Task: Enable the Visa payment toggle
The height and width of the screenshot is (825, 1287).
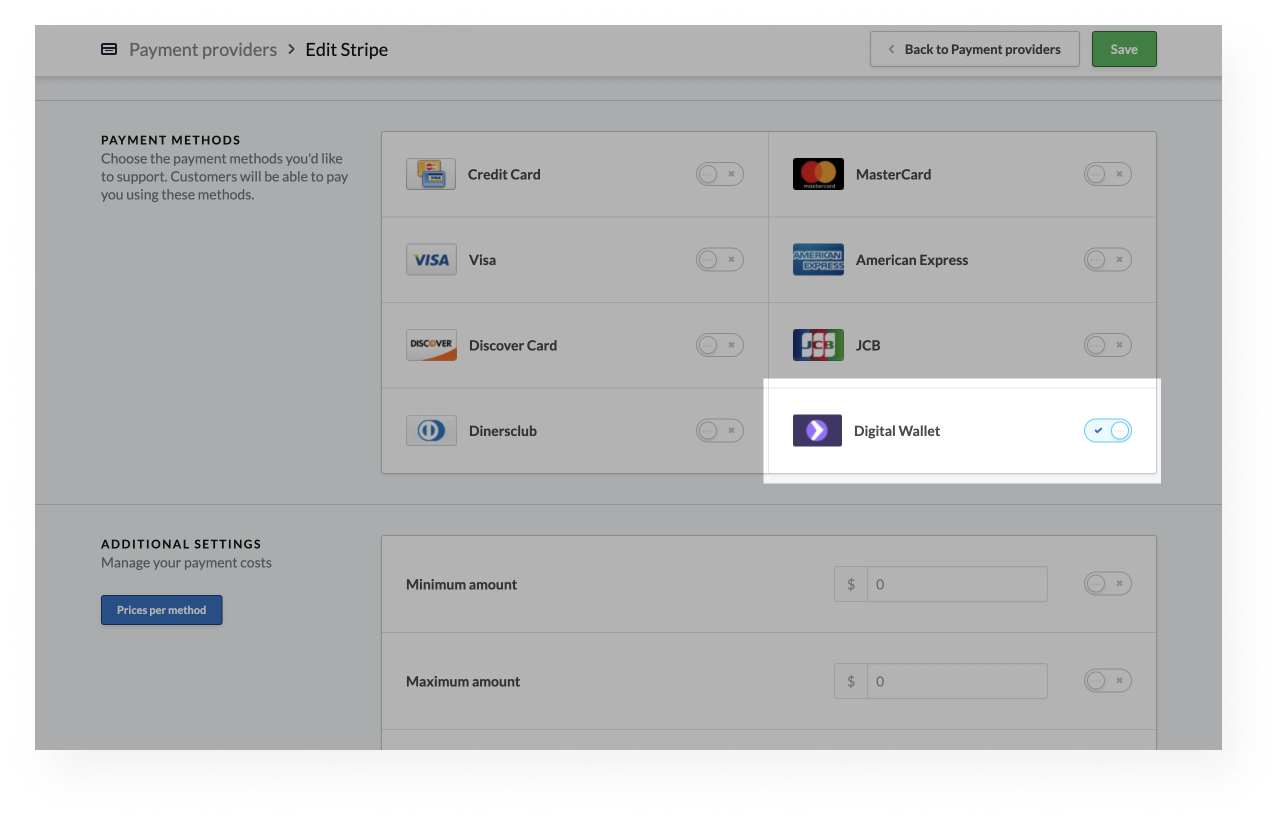Action: coord(719,260)
